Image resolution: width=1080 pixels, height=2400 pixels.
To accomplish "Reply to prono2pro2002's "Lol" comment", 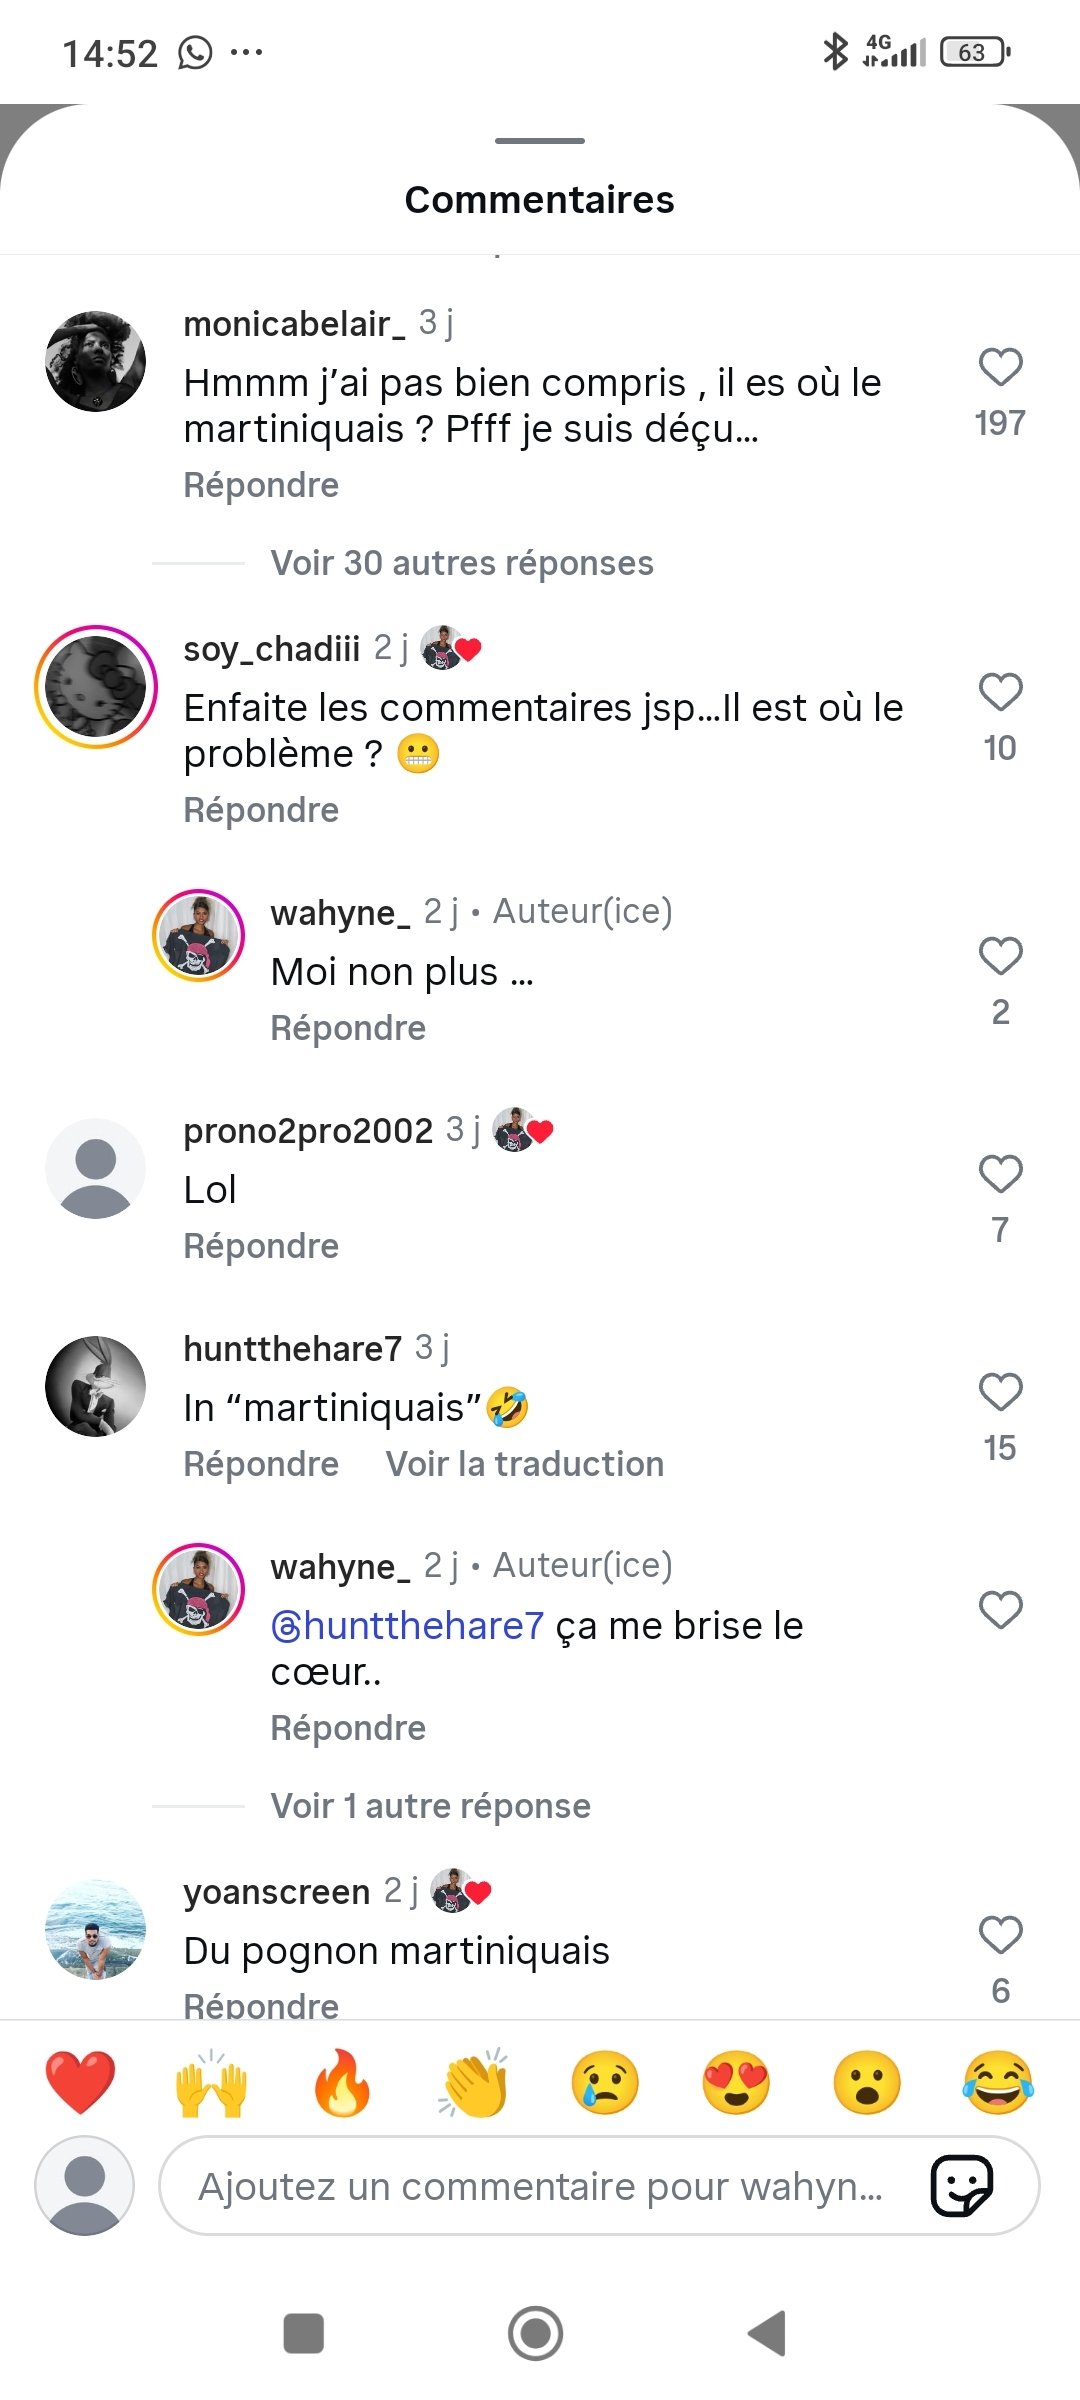I will tap(261, 1246).
